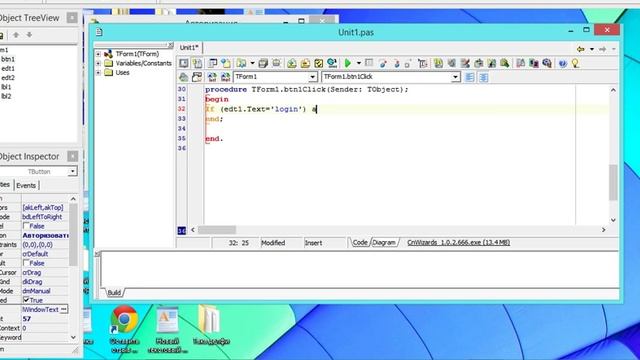Click the editor scroll-up arrow
The width and height of the screenshot is (640, 360).
[613, 90]
